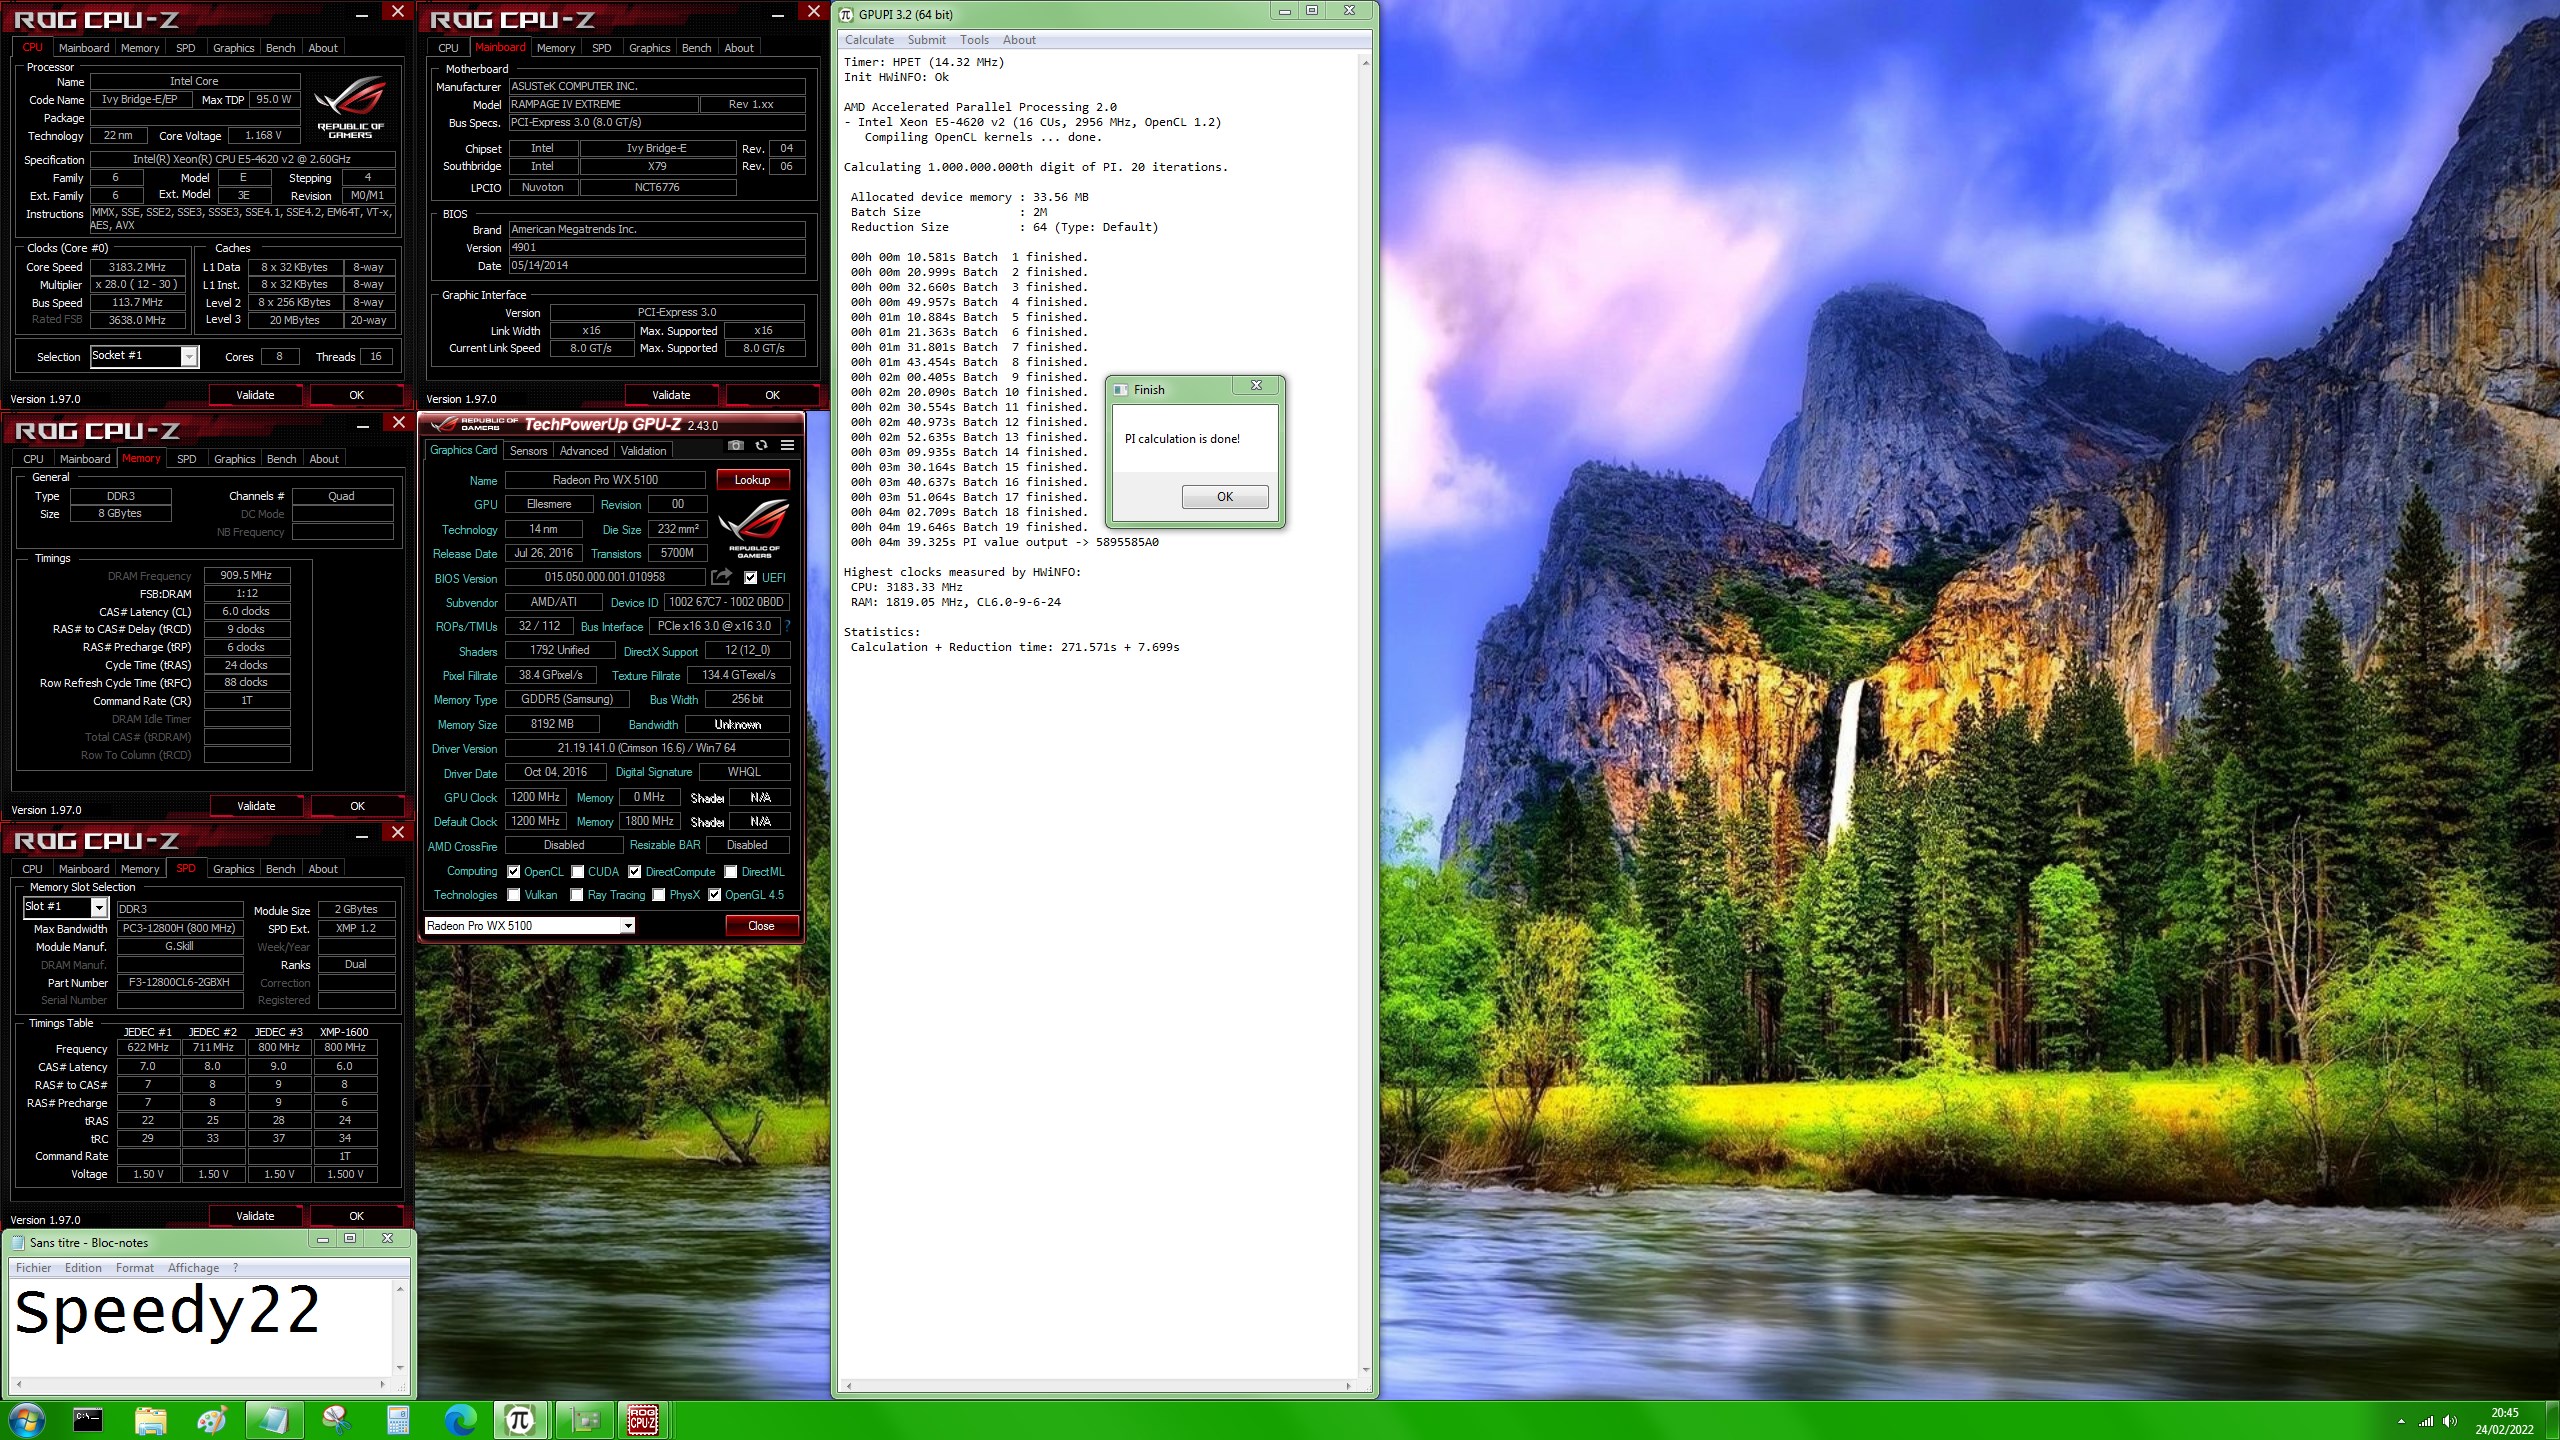Toggle the OpenCL checkbox
Image resolution: width=2560 pixels, height=1440 pixels.
pos(513,871)
